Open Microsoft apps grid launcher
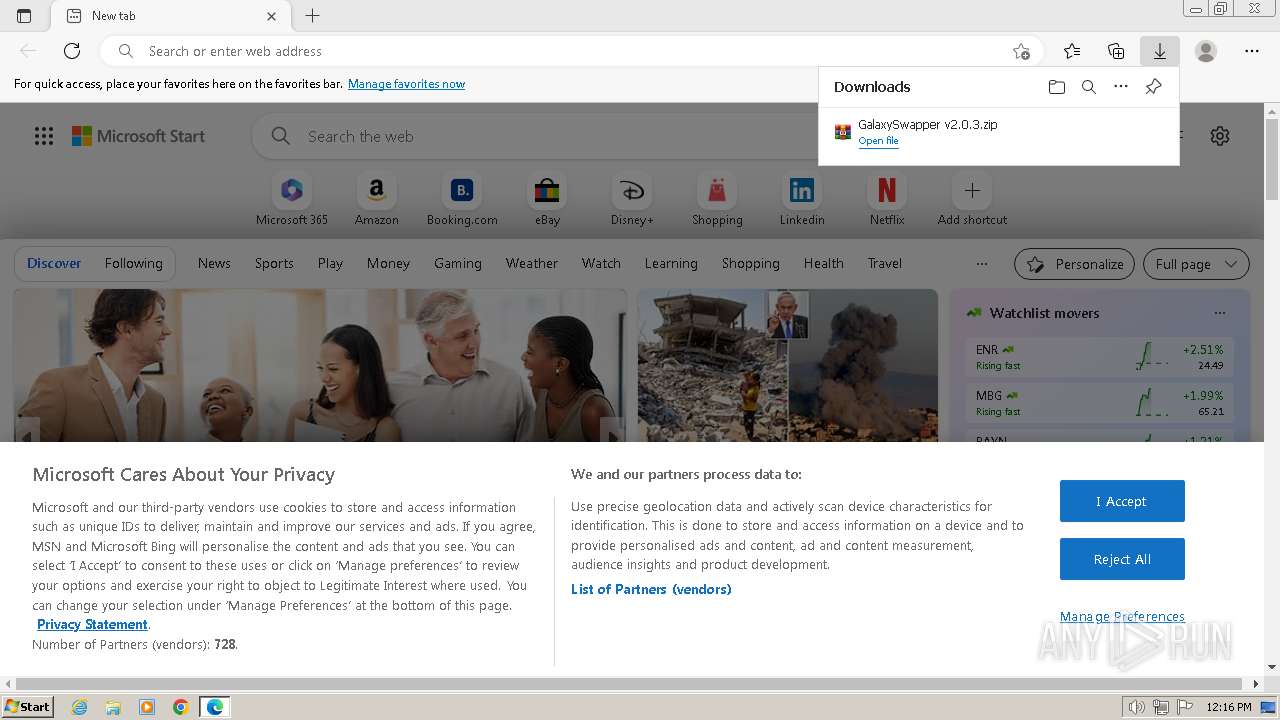This screenshot has height=720, width=1280. 44,136
